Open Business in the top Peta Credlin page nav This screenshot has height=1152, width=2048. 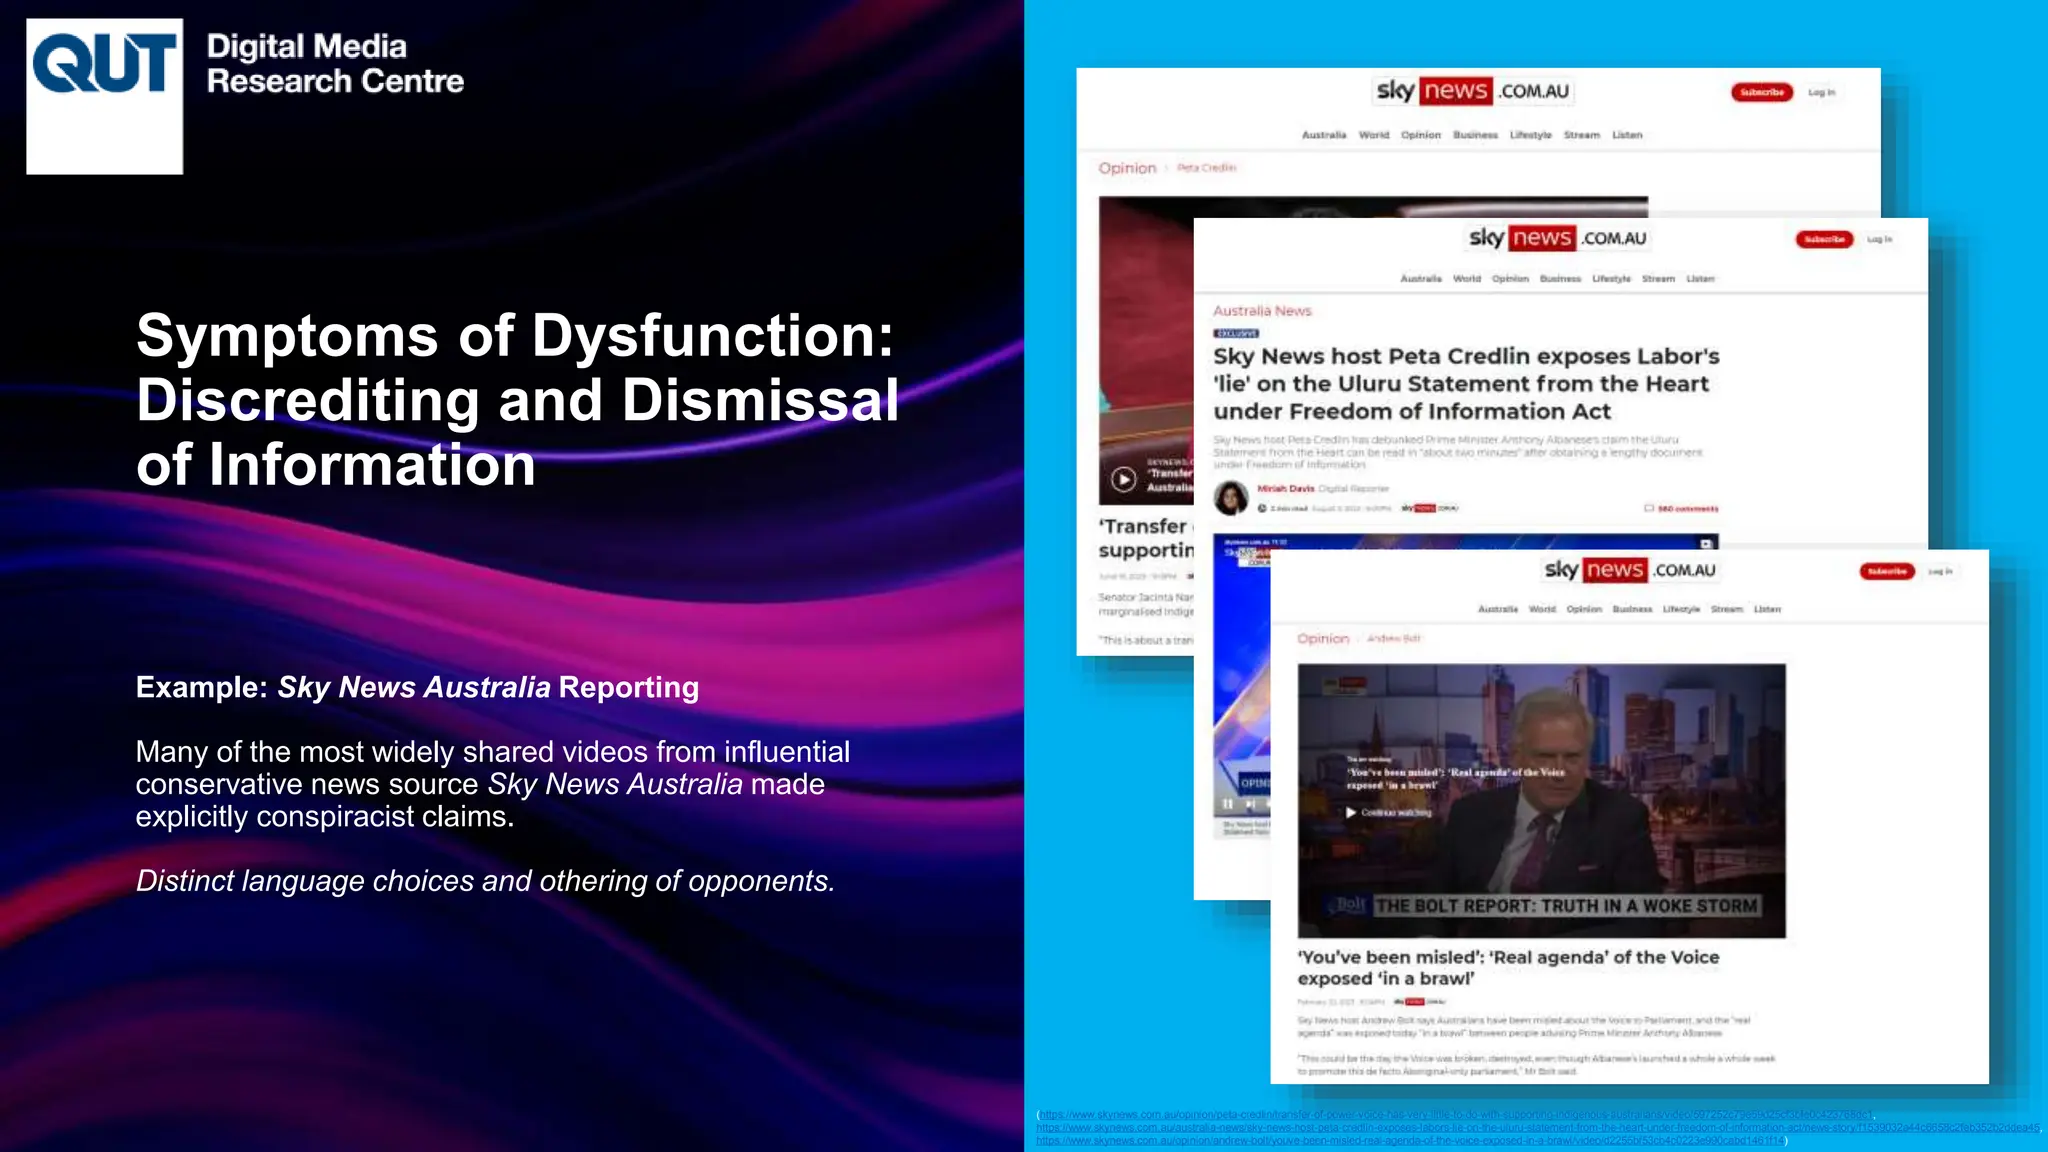click(x=1475, y=135)
